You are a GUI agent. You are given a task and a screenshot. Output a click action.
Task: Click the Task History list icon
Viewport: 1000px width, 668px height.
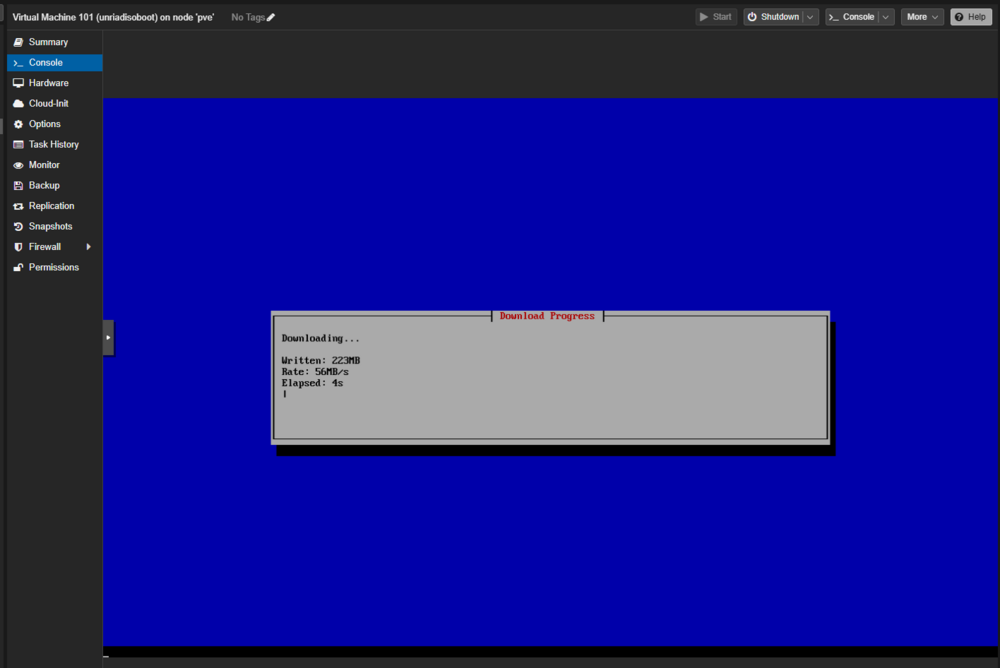[18, 144]
